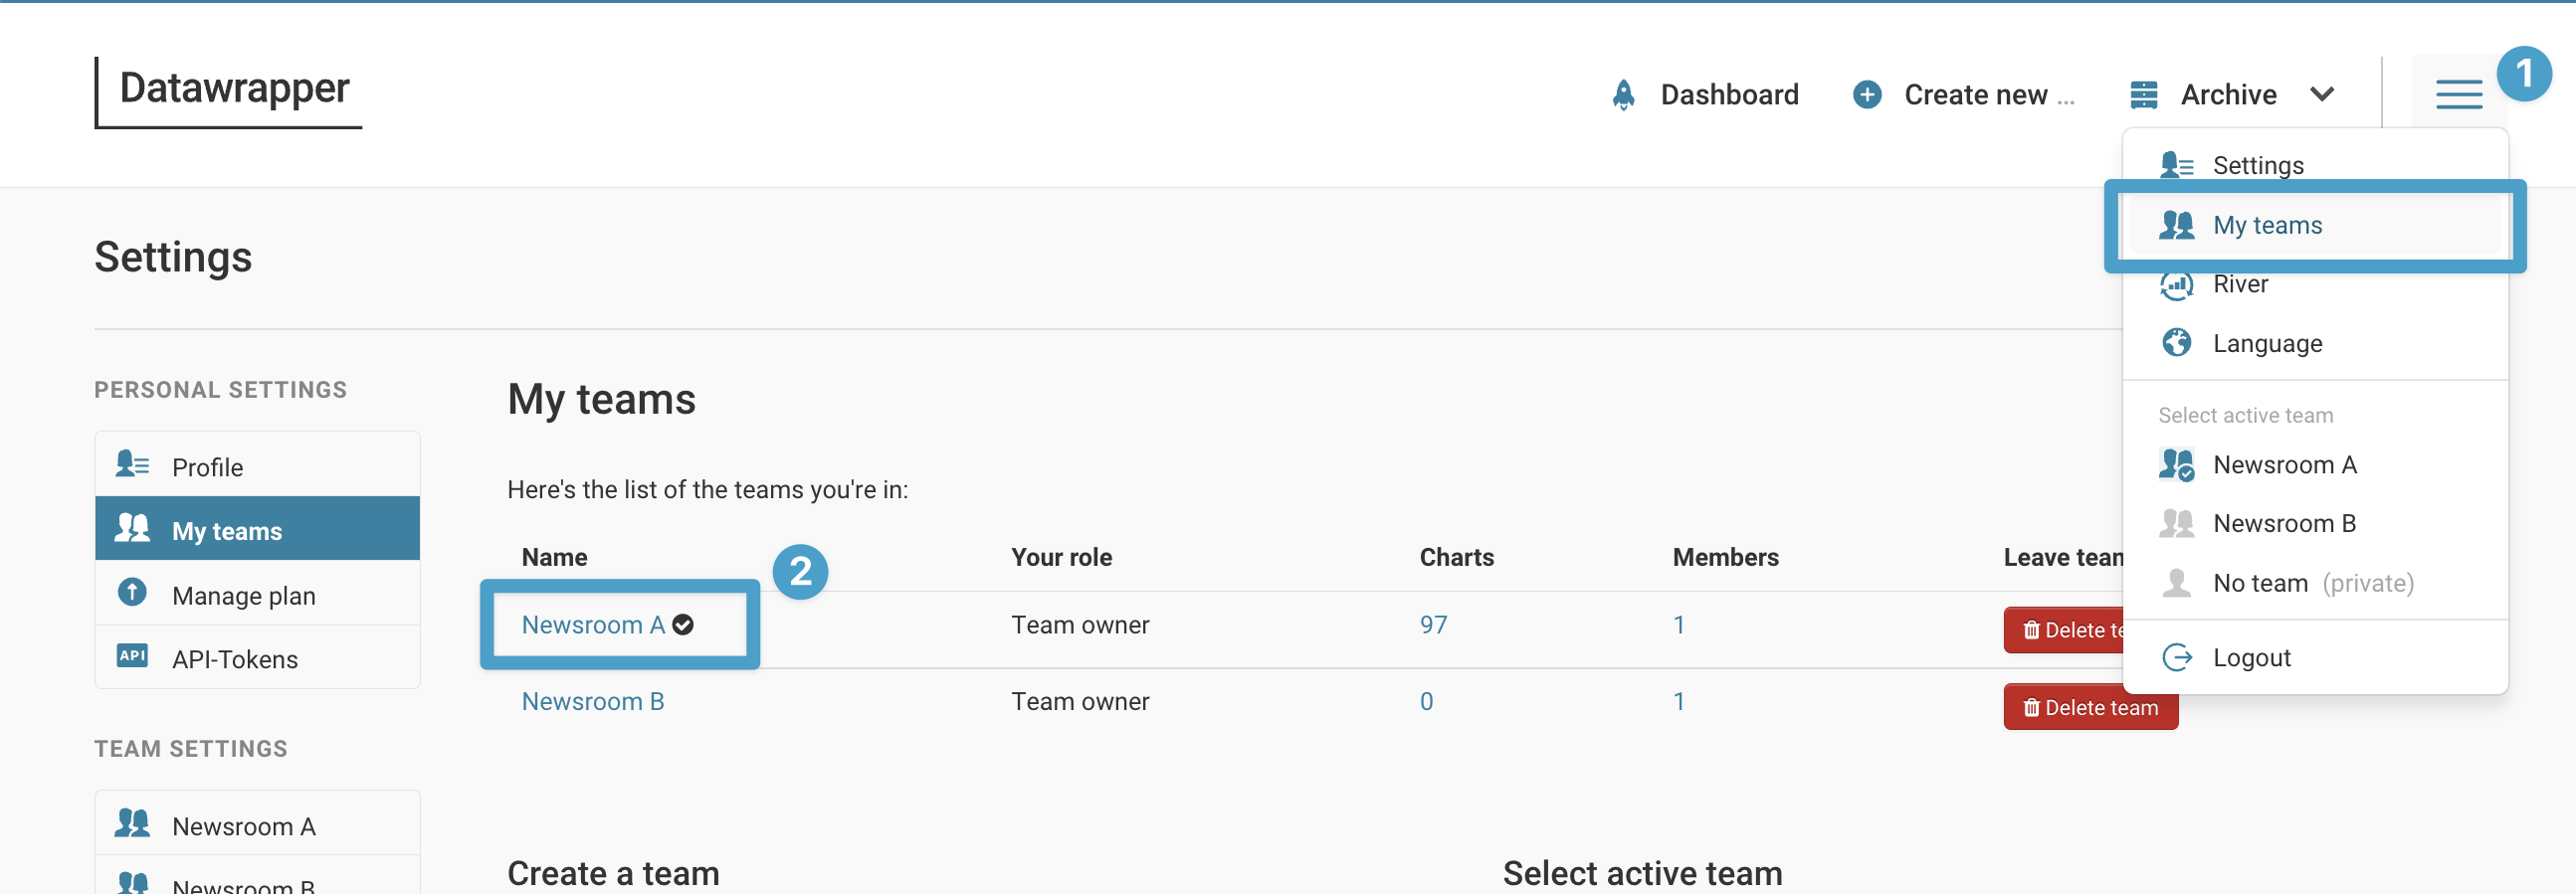This screenshot has width=2576, height=894.
Task: Click Team owner role in Newsroom B row
Action: click(1080, 702)
